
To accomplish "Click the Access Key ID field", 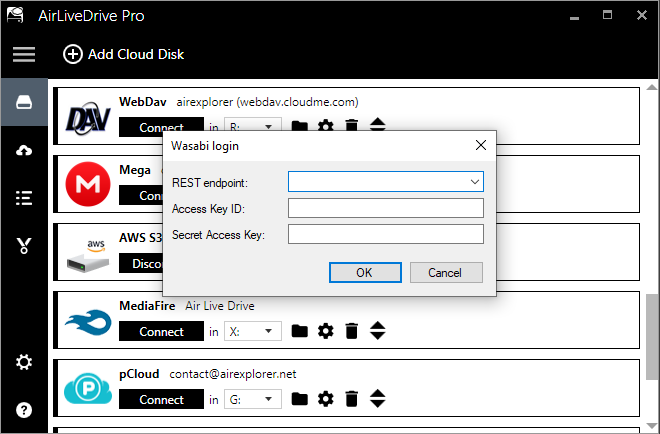I will coord(386,208).
